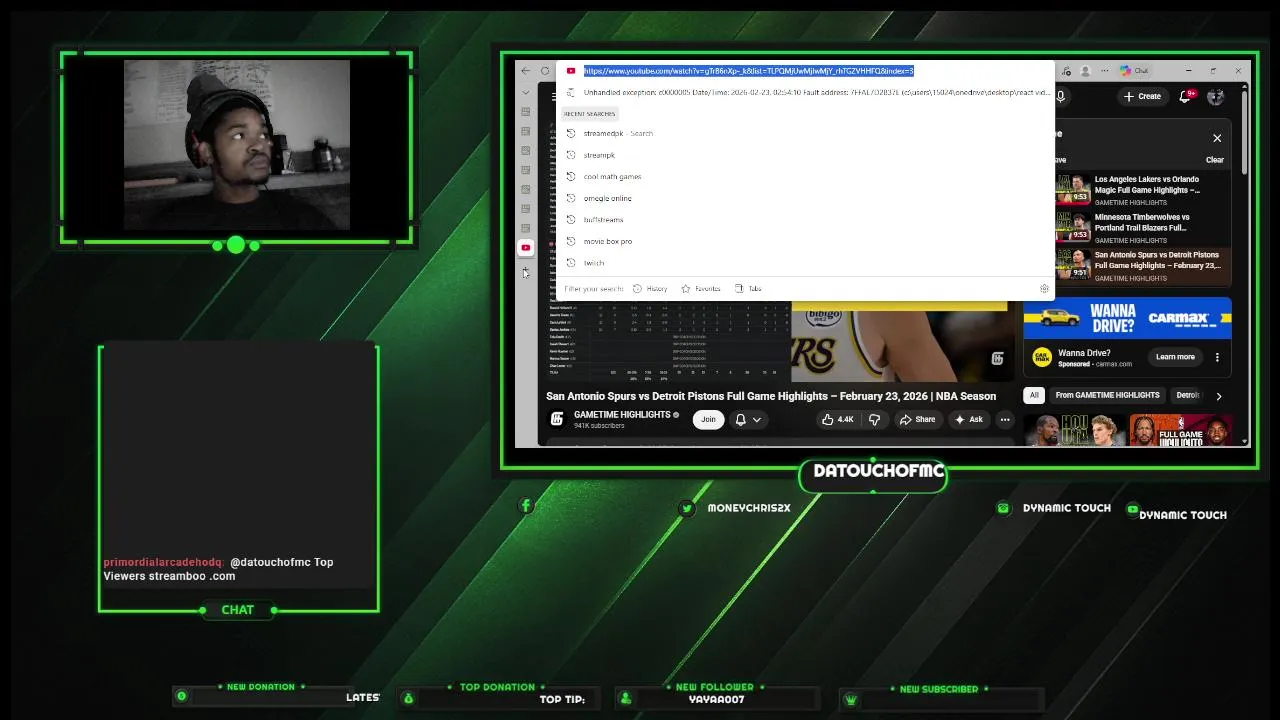Open the YouTube Create button
Image resolution: width=1280 pixels, height=720 pixels.
(x=1142, y=96)
